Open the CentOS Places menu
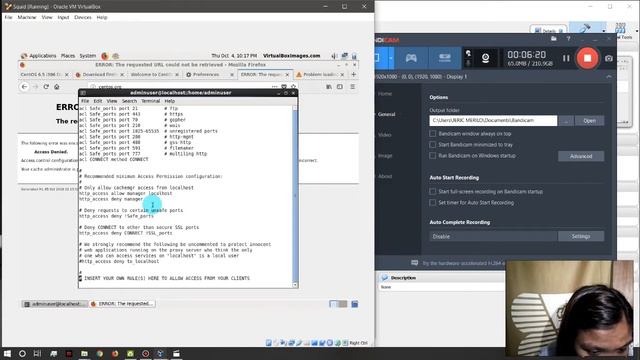 [x=68, y=56]
